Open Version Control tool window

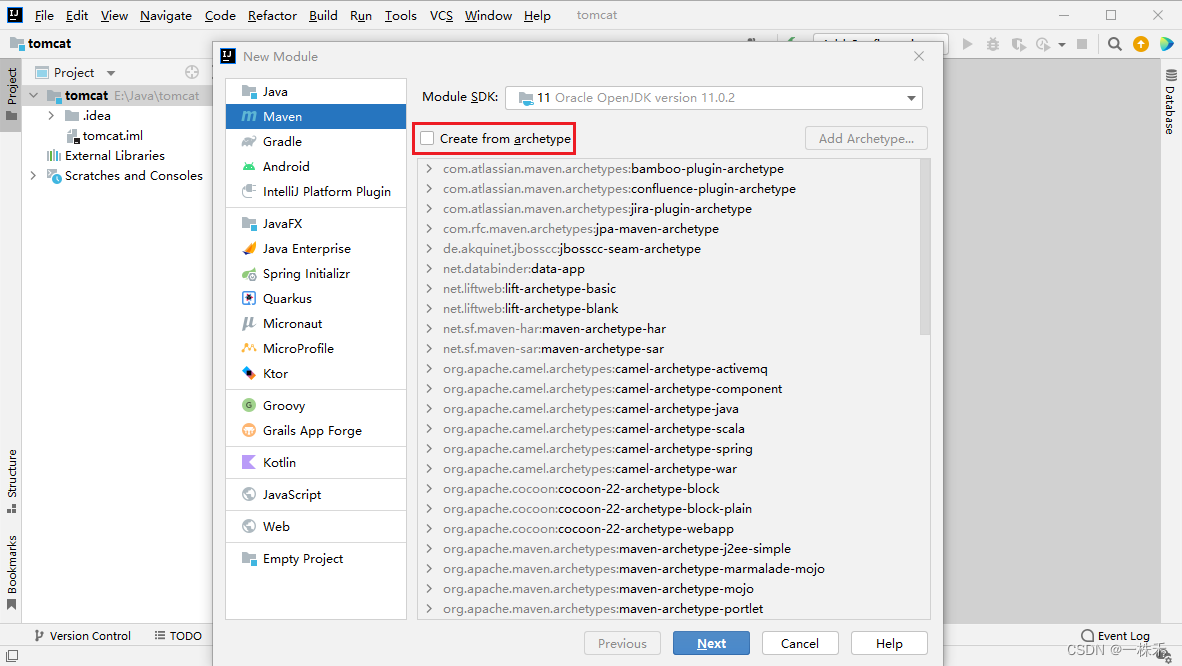82,636
